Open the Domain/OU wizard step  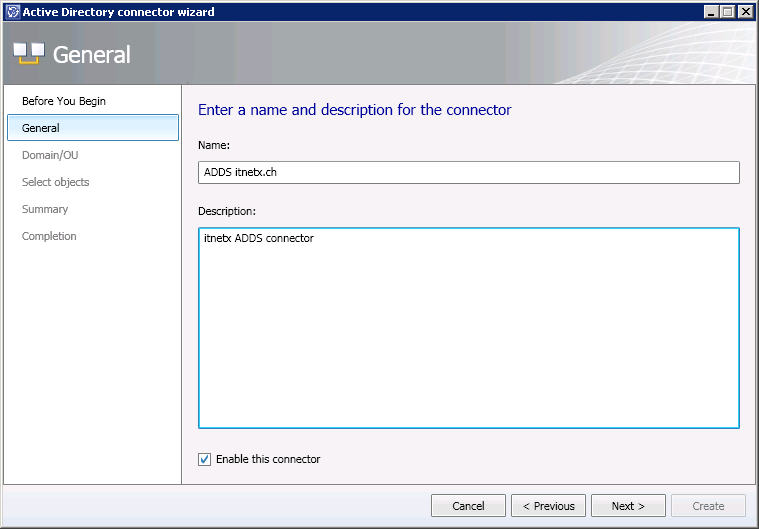pos(50,155)
